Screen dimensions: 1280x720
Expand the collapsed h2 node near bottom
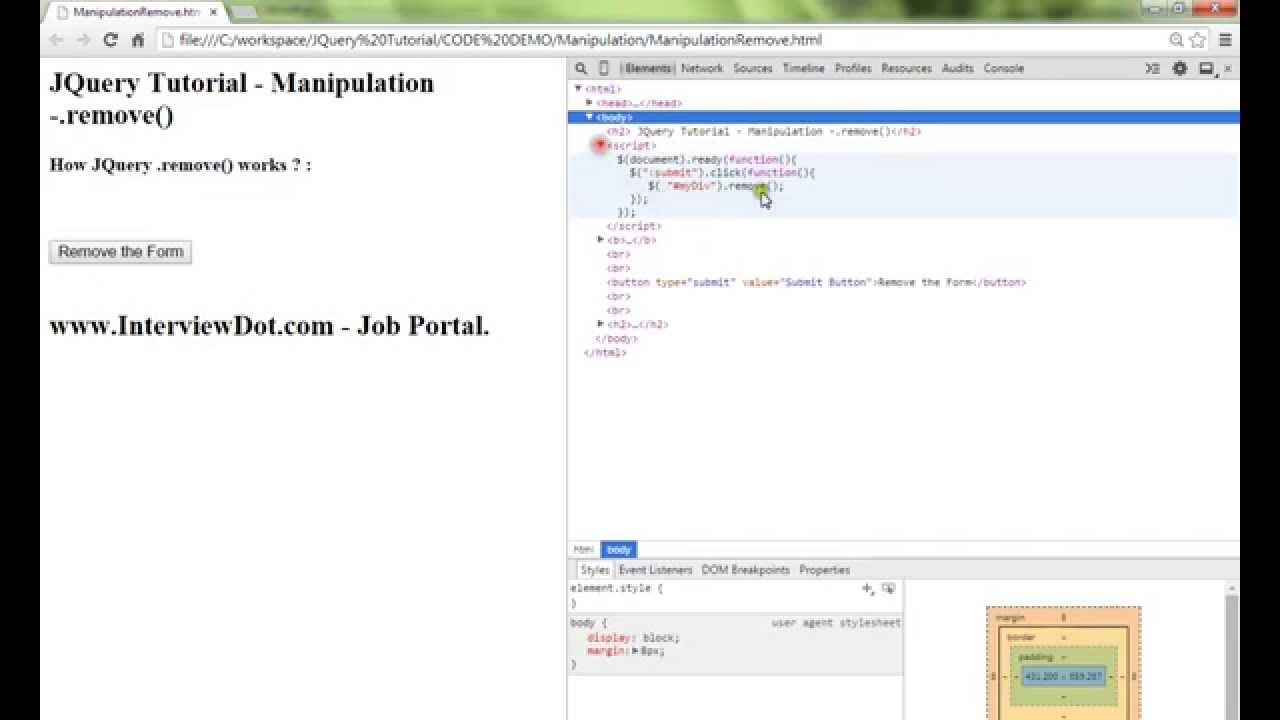pyautogui.click(x=600, y=324)
